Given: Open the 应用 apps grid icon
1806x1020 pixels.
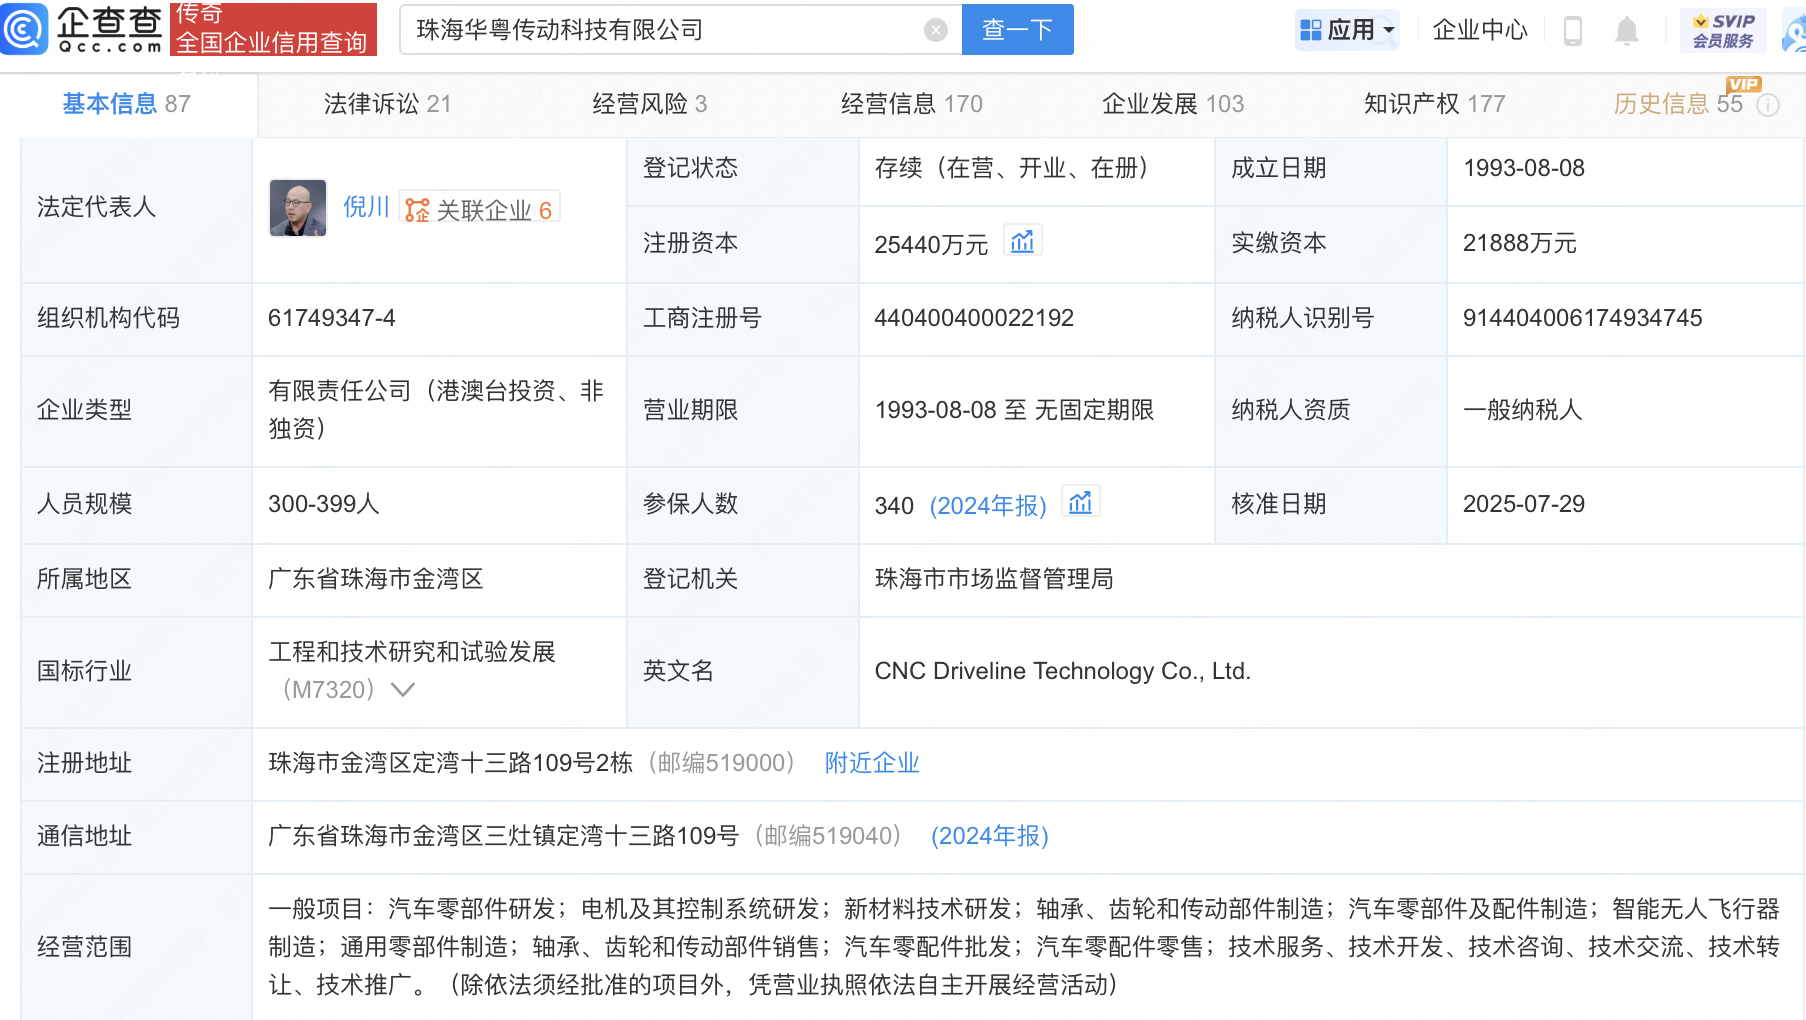Looking at the screenshot, I should pyautogui.click(x=1310, y=30).
